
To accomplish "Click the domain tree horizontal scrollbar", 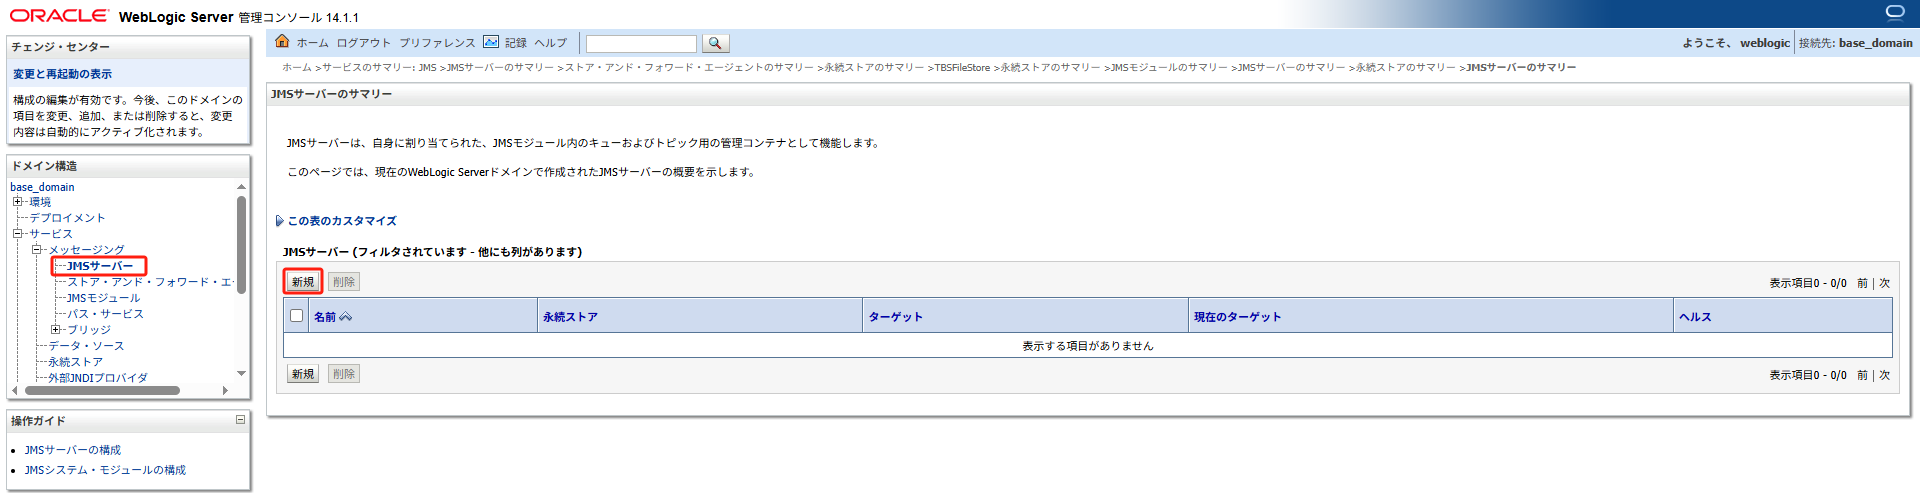I will click(x=102, y=391).
